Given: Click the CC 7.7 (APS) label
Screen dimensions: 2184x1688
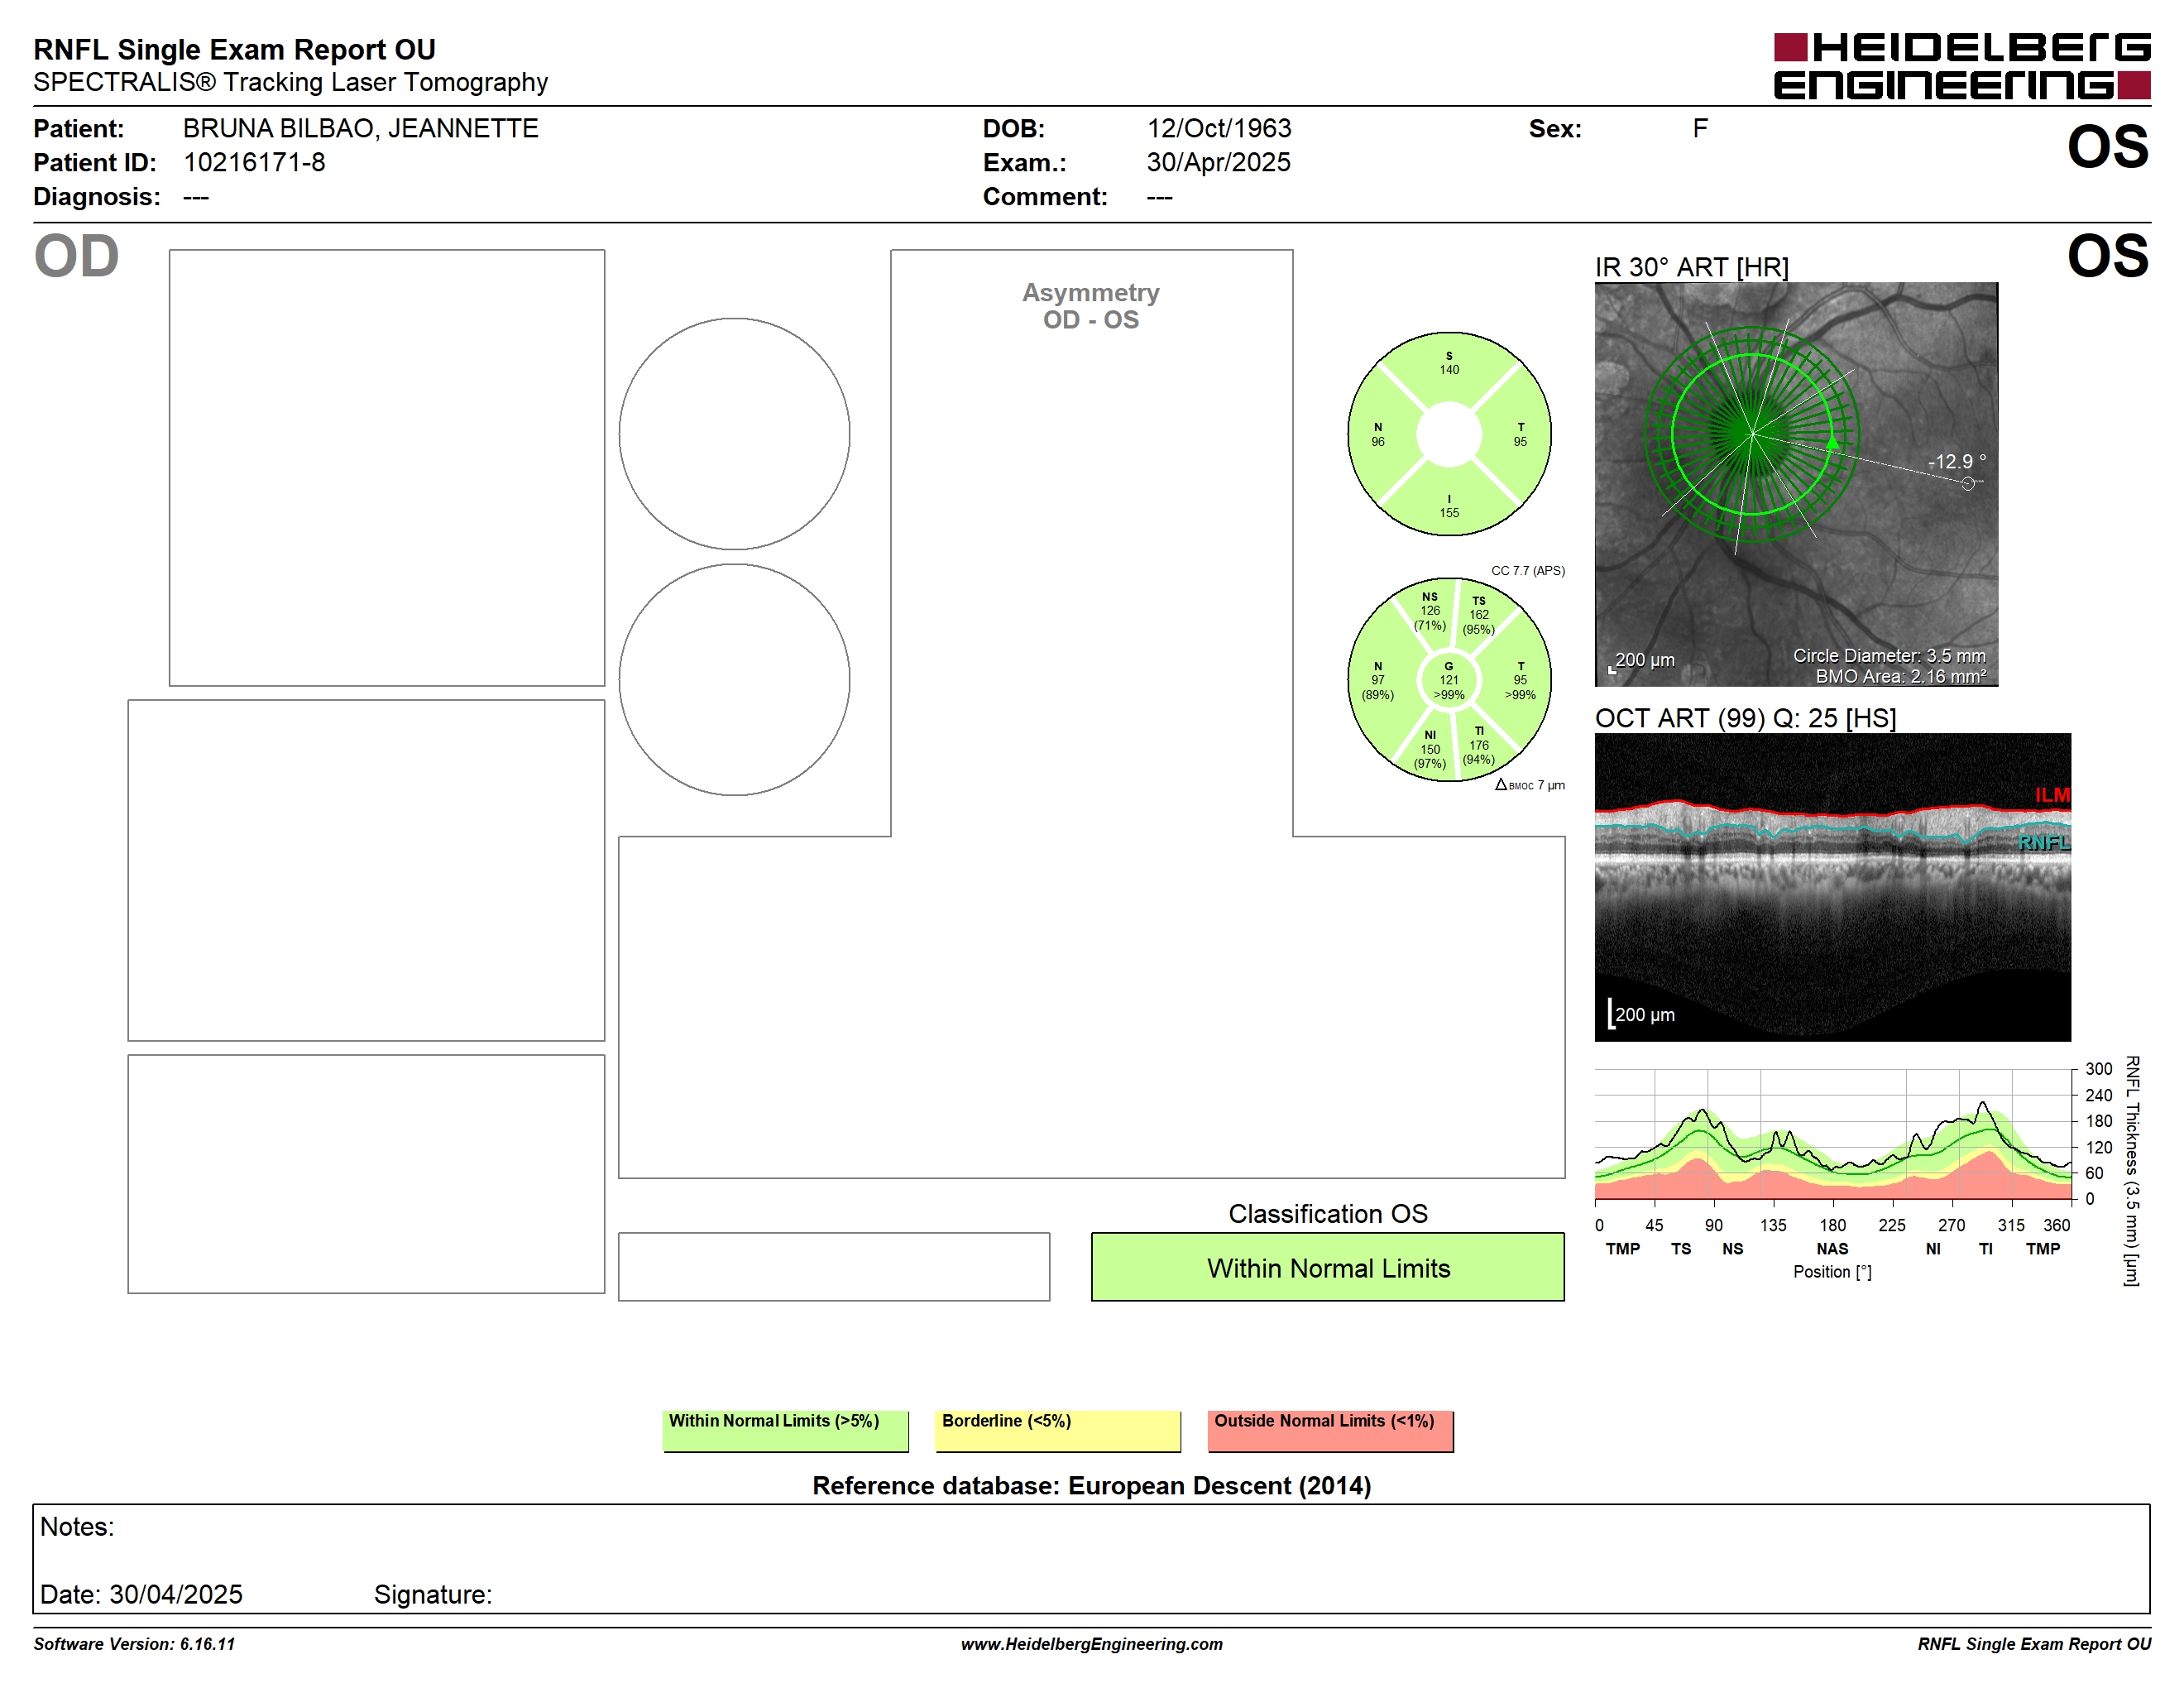Looking at the screenshot, I should (x=1528, y=571).
